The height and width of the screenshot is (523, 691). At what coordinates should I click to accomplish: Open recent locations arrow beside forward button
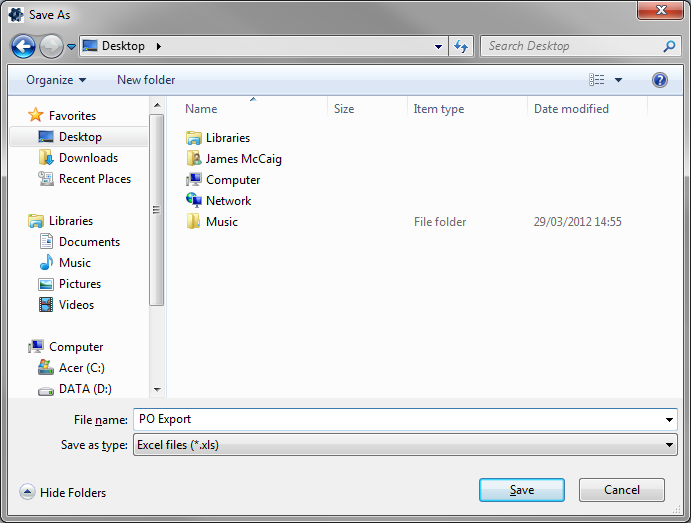click(71, 46)
